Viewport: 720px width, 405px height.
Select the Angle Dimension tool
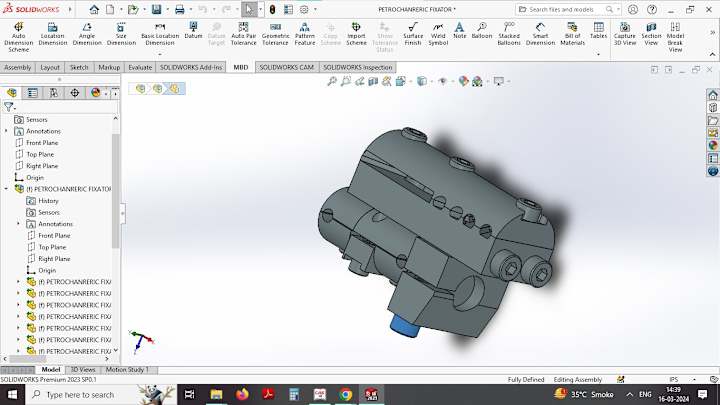[87, 34]
